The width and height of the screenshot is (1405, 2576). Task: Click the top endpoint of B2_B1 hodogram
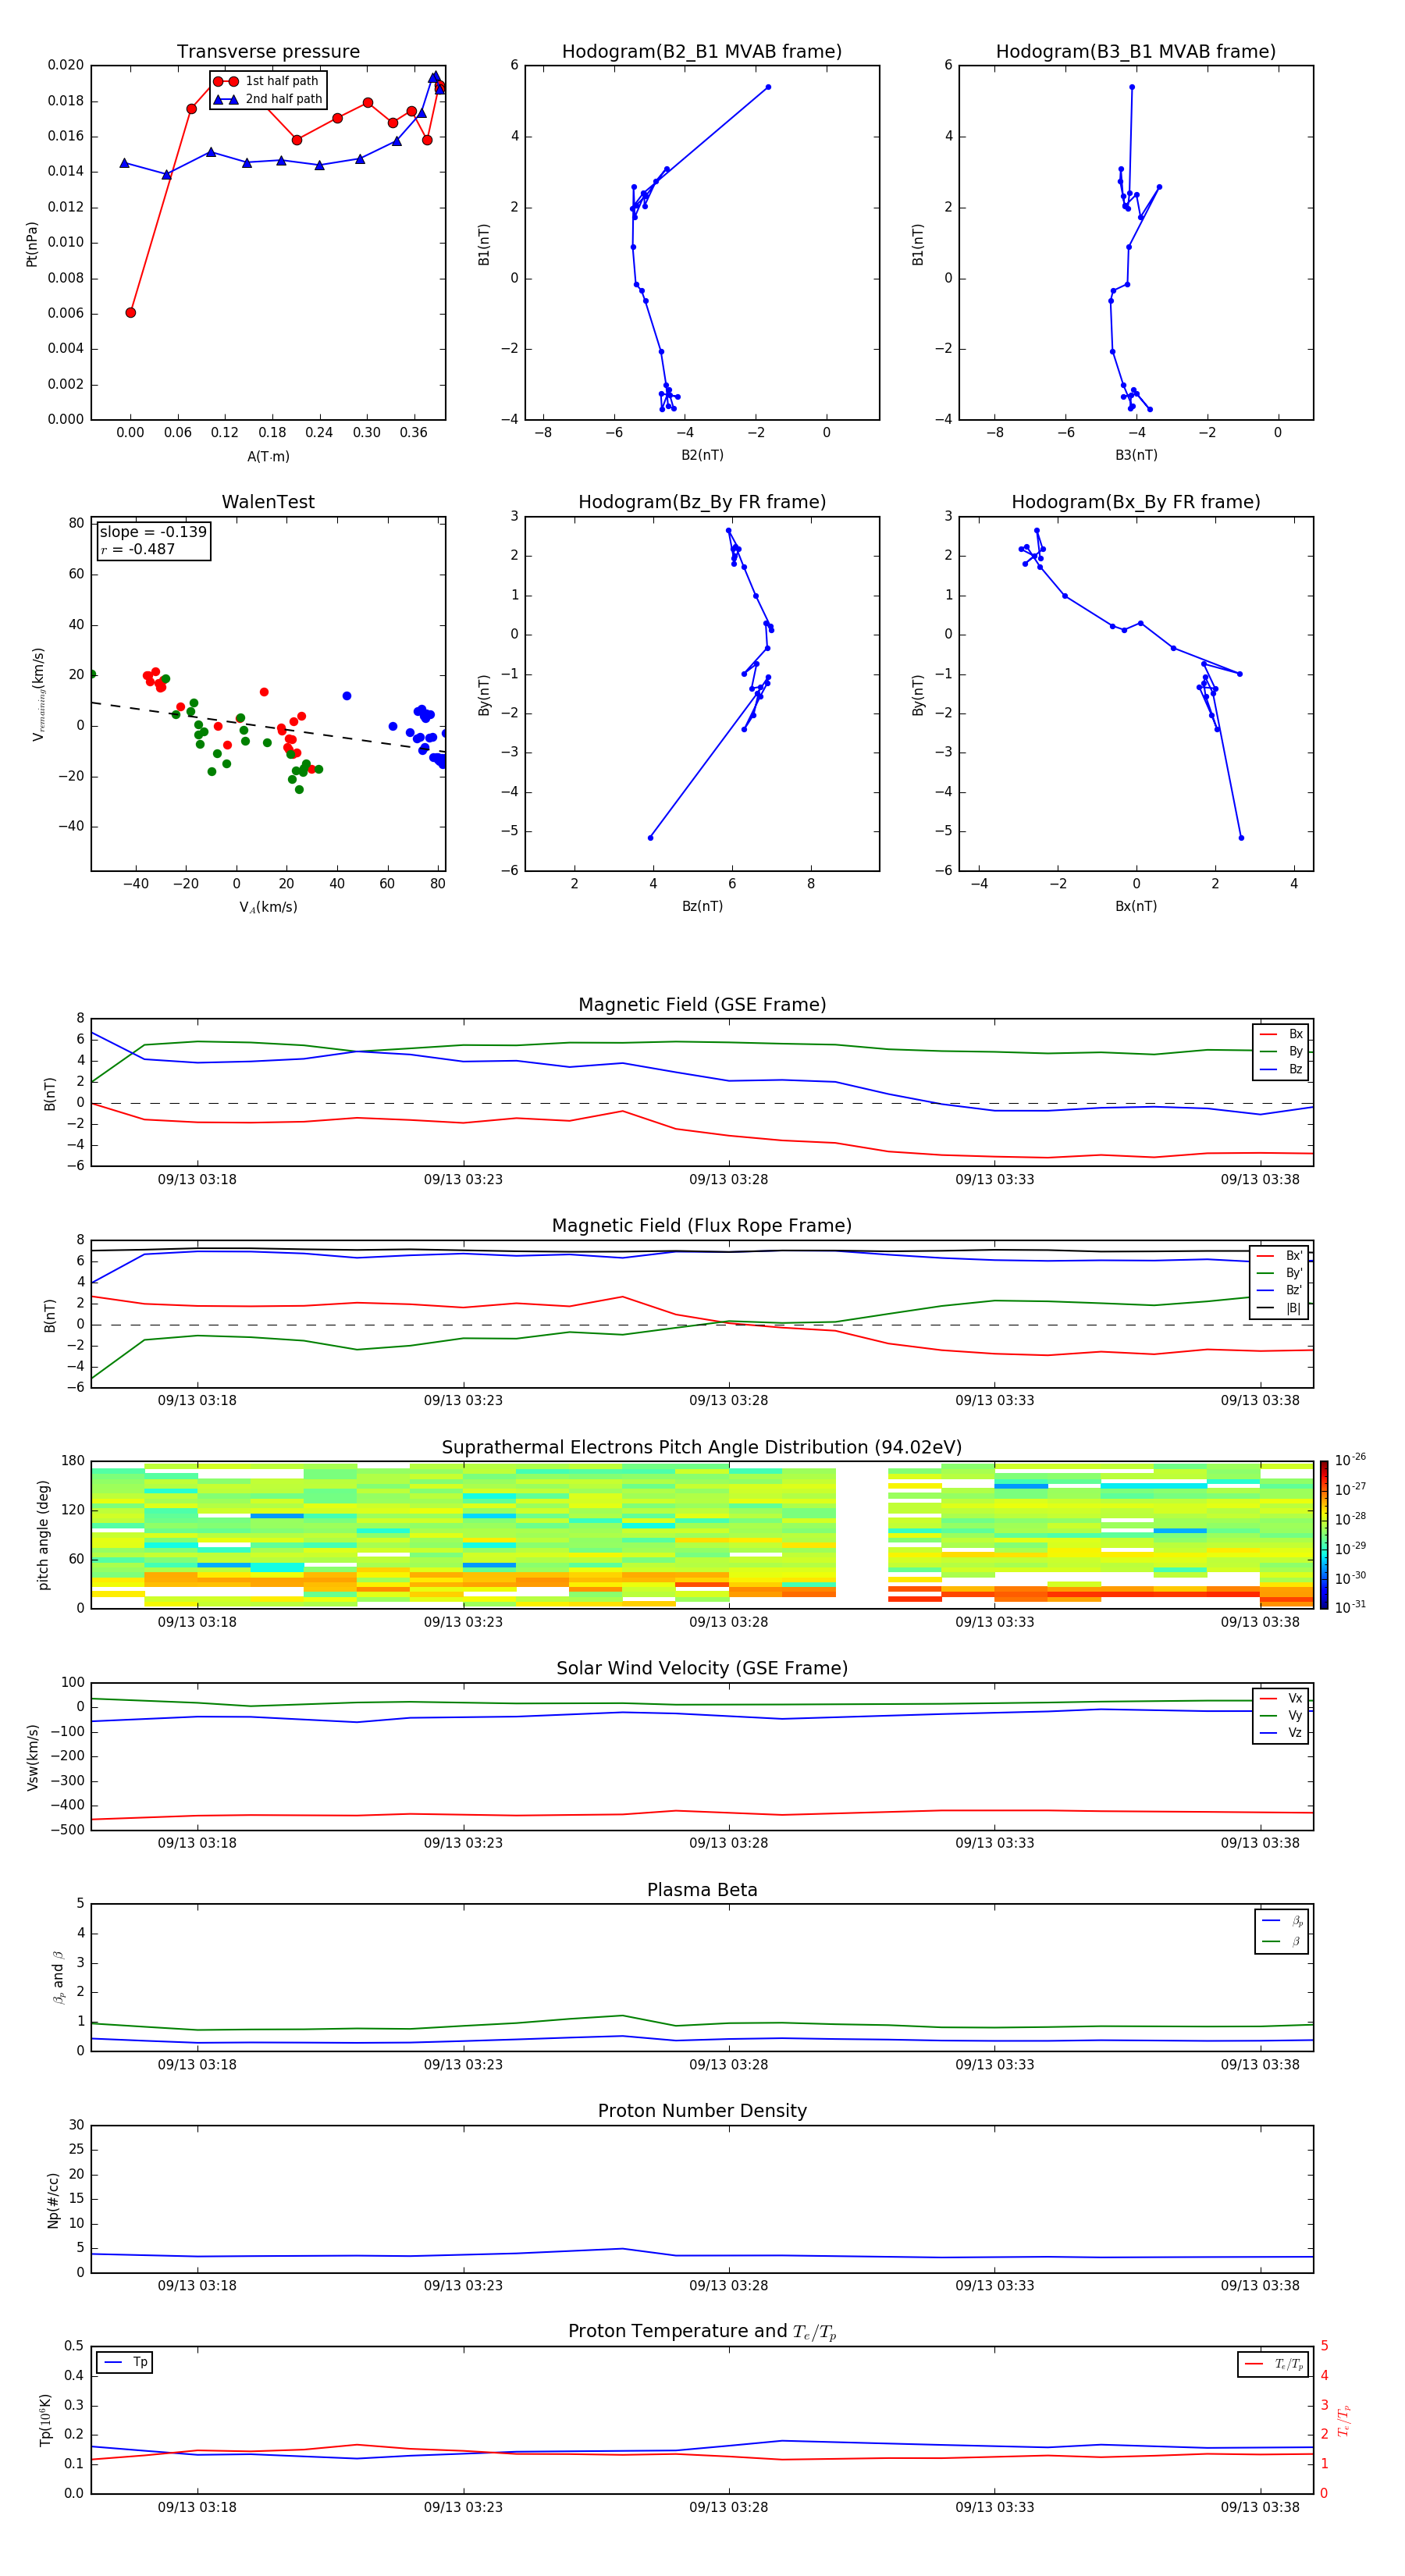pyautogui.click(x=768, y=87)
